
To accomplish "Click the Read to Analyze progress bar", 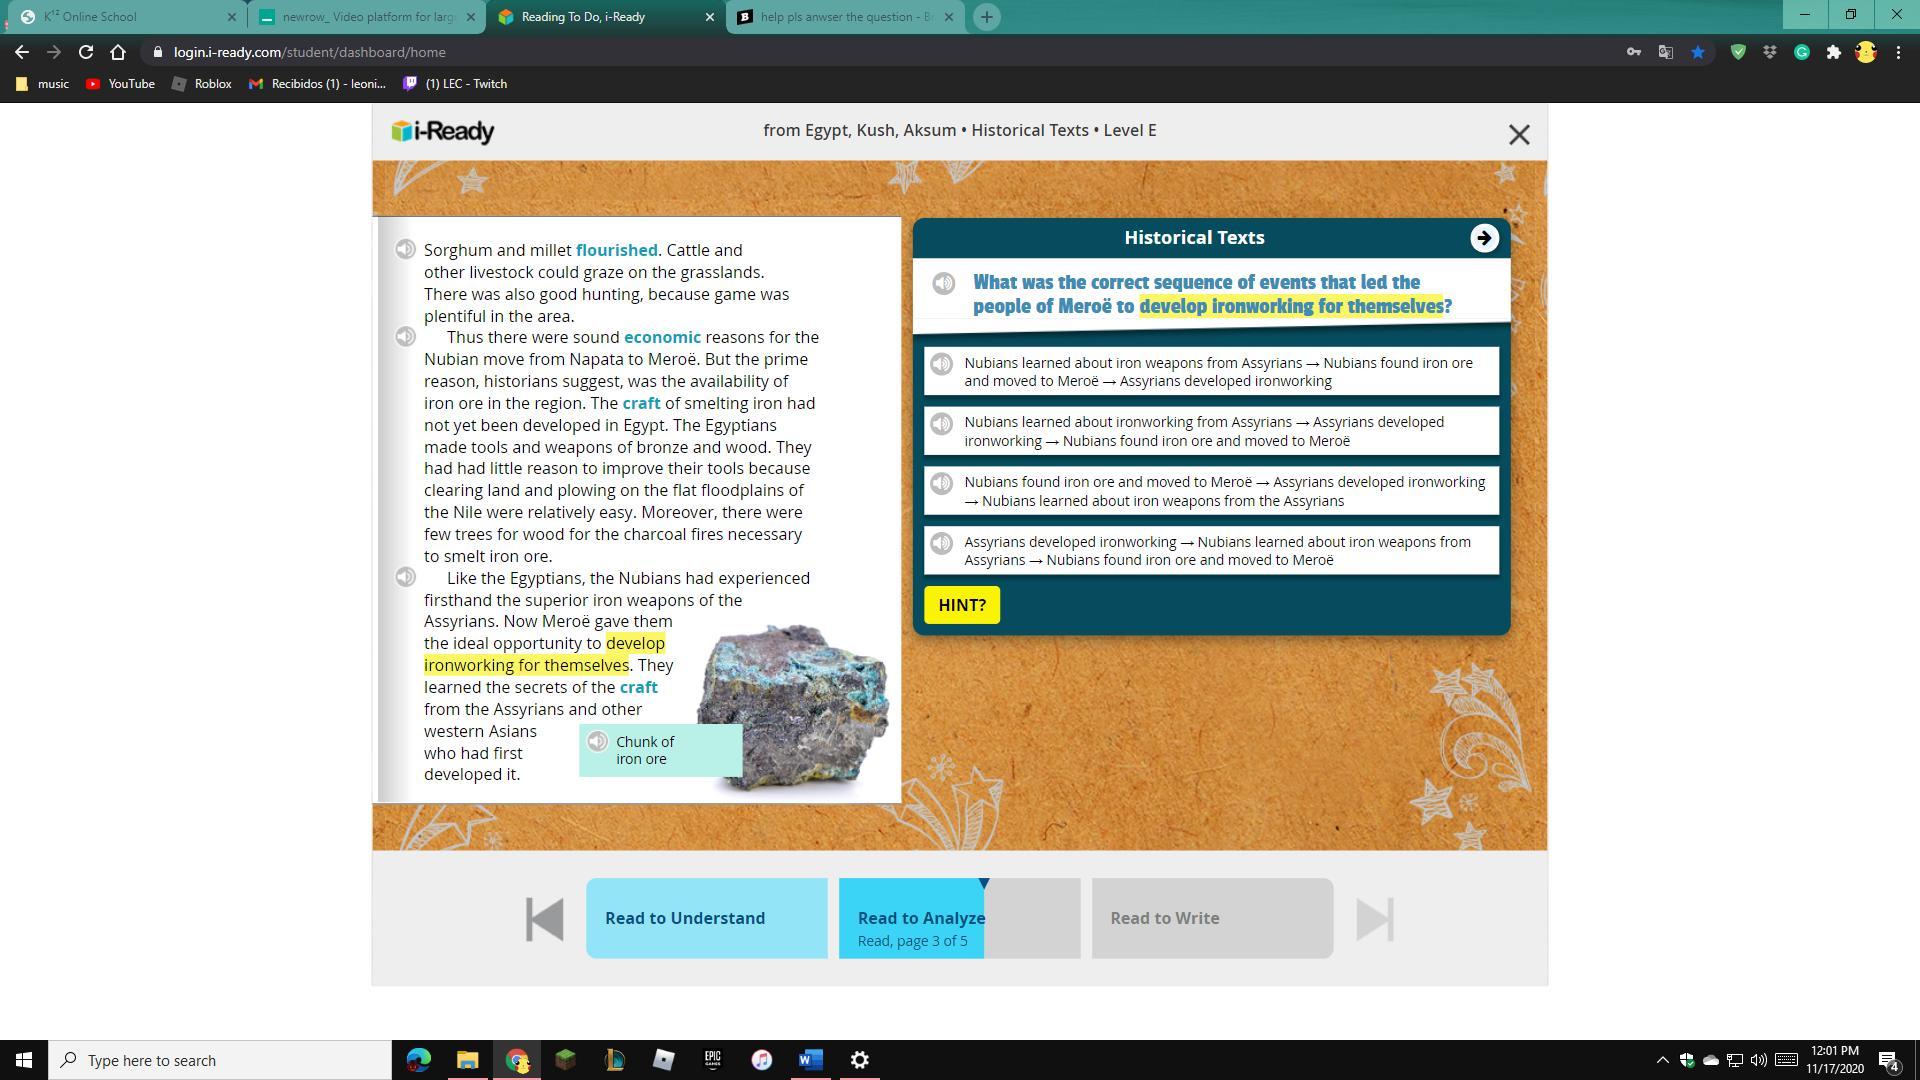I will 958,918.
